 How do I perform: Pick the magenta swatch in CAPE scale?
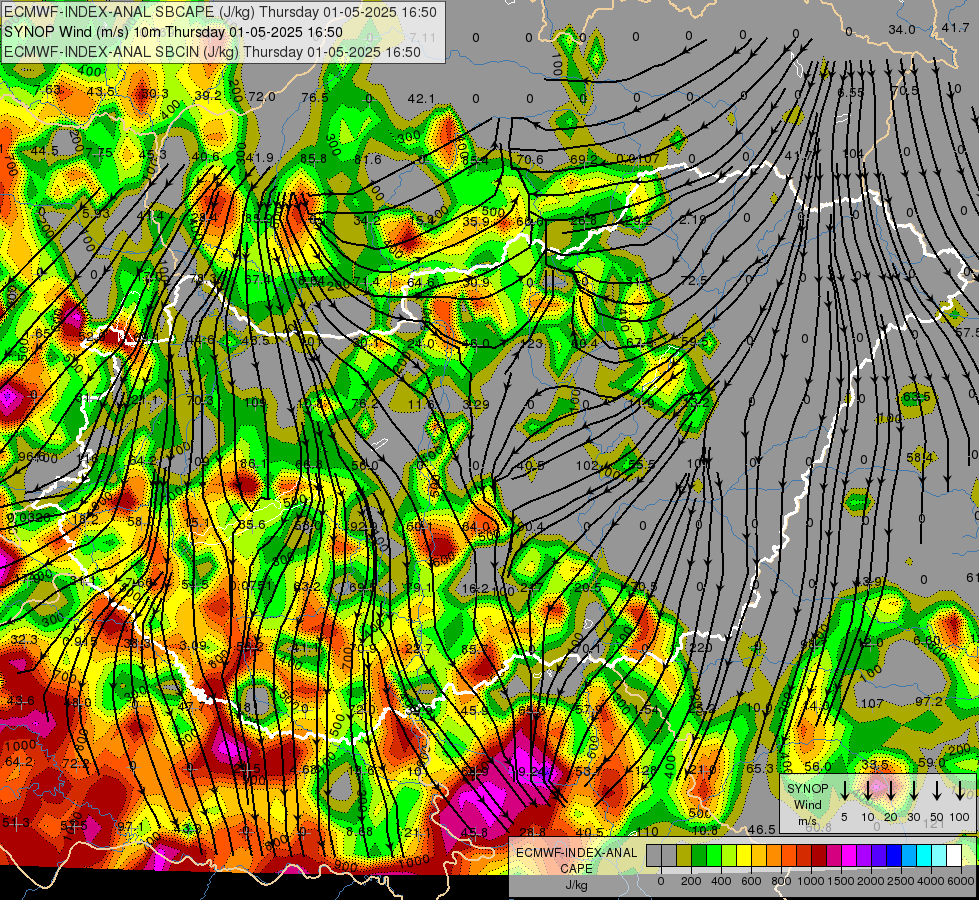pyautogui.click(x=849, y=855)
